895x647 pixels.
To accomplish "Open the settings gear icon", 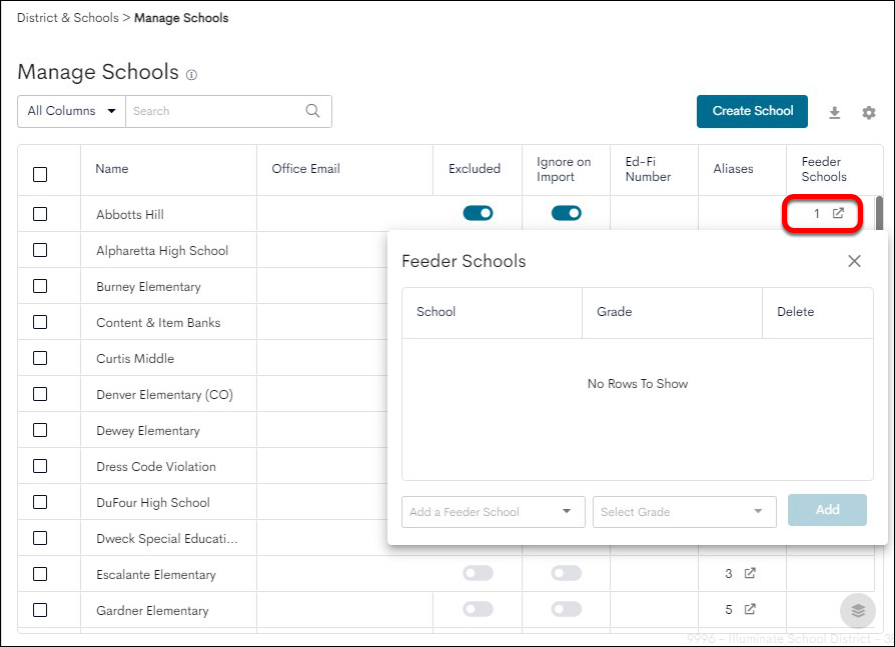I will tap(869, 113).
